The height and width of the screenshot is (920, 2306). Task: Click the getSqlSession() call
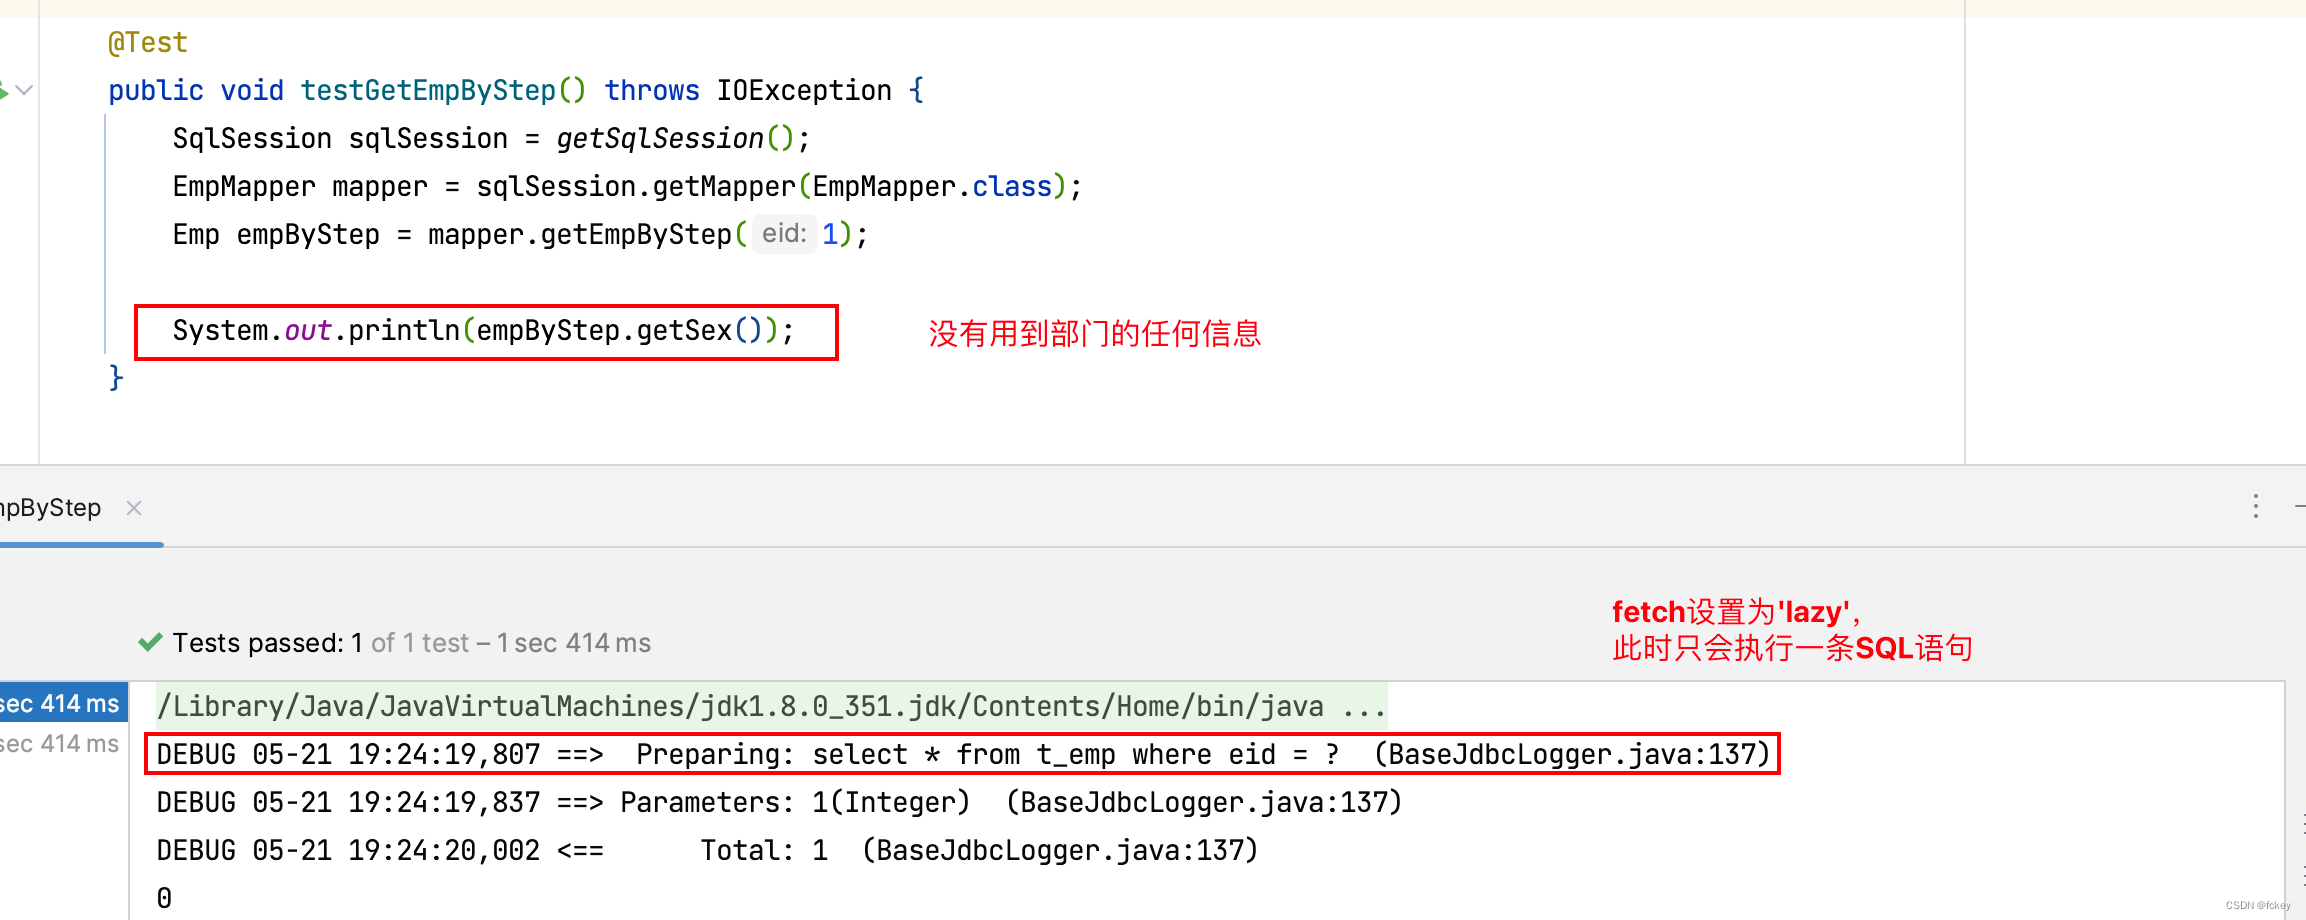click(675, 139)
